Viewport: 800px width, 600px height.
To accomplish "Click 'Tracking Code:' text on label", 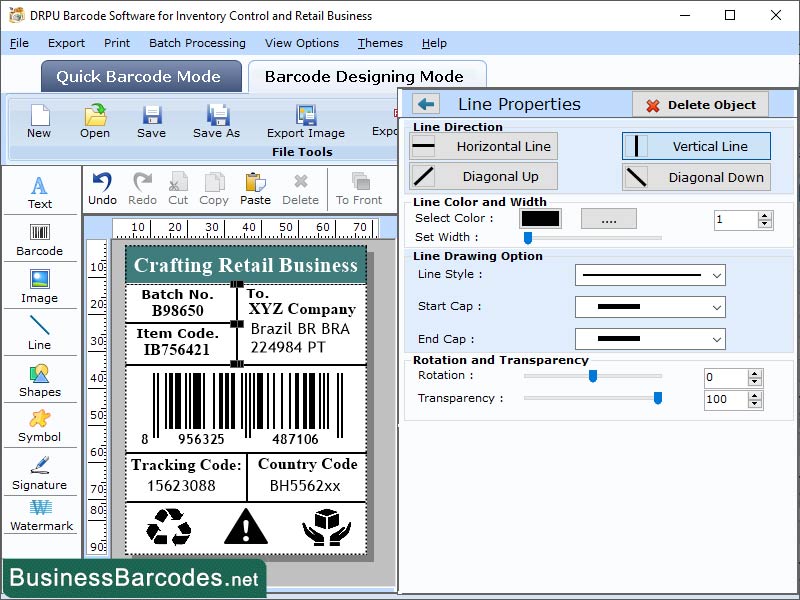I will click(x=186, y=465).
